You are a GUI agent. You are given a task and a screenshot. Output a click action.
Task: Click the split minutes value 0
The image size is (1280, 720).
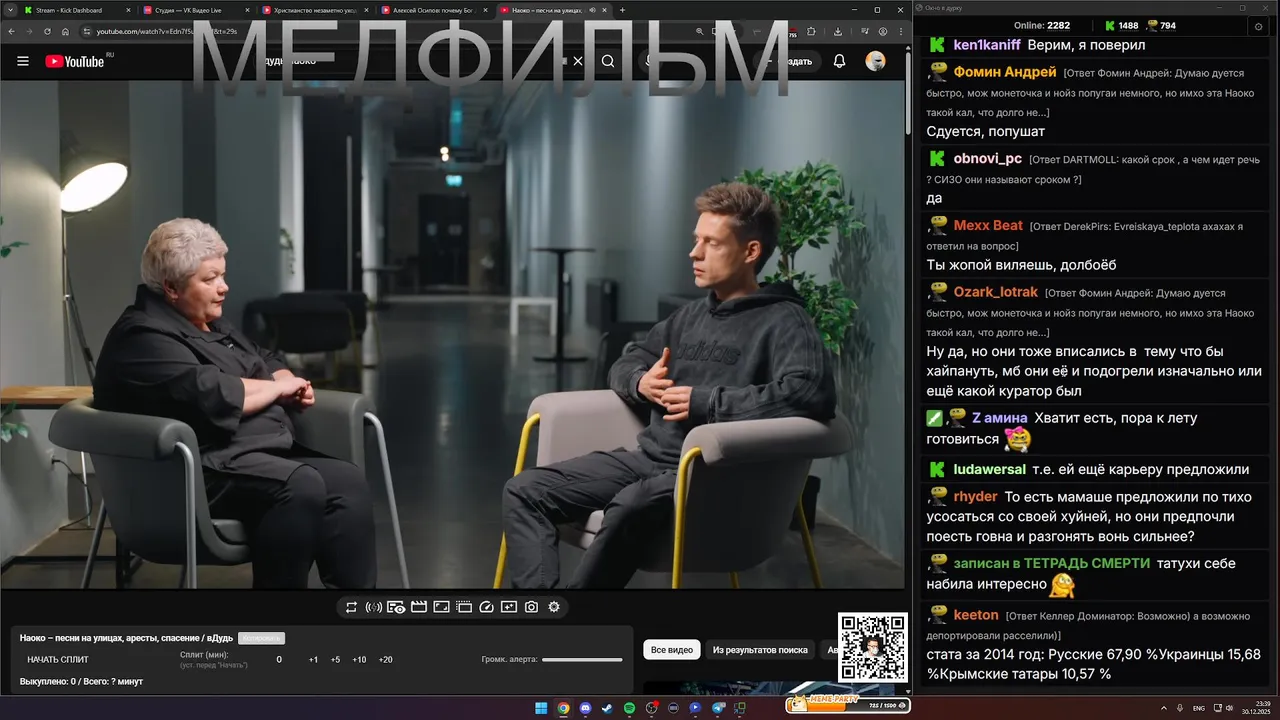279,659
